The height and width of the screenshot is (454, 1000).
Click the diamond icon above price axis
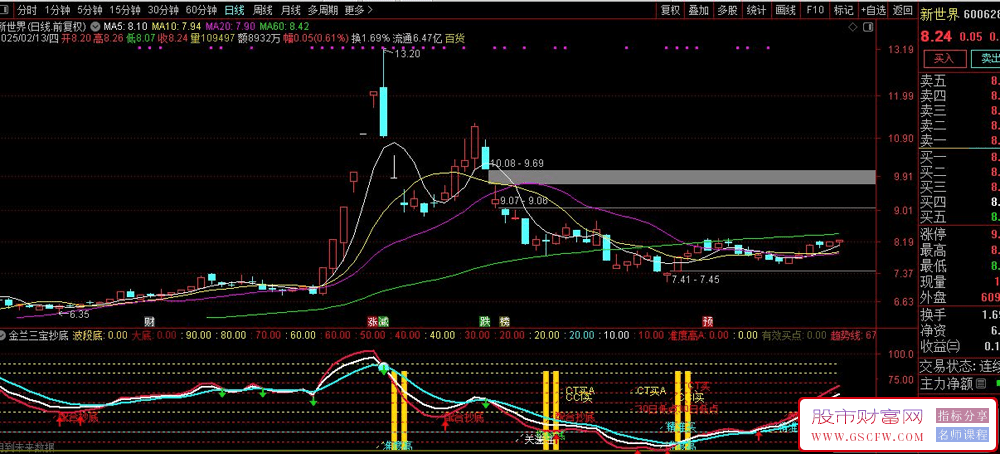853,27
